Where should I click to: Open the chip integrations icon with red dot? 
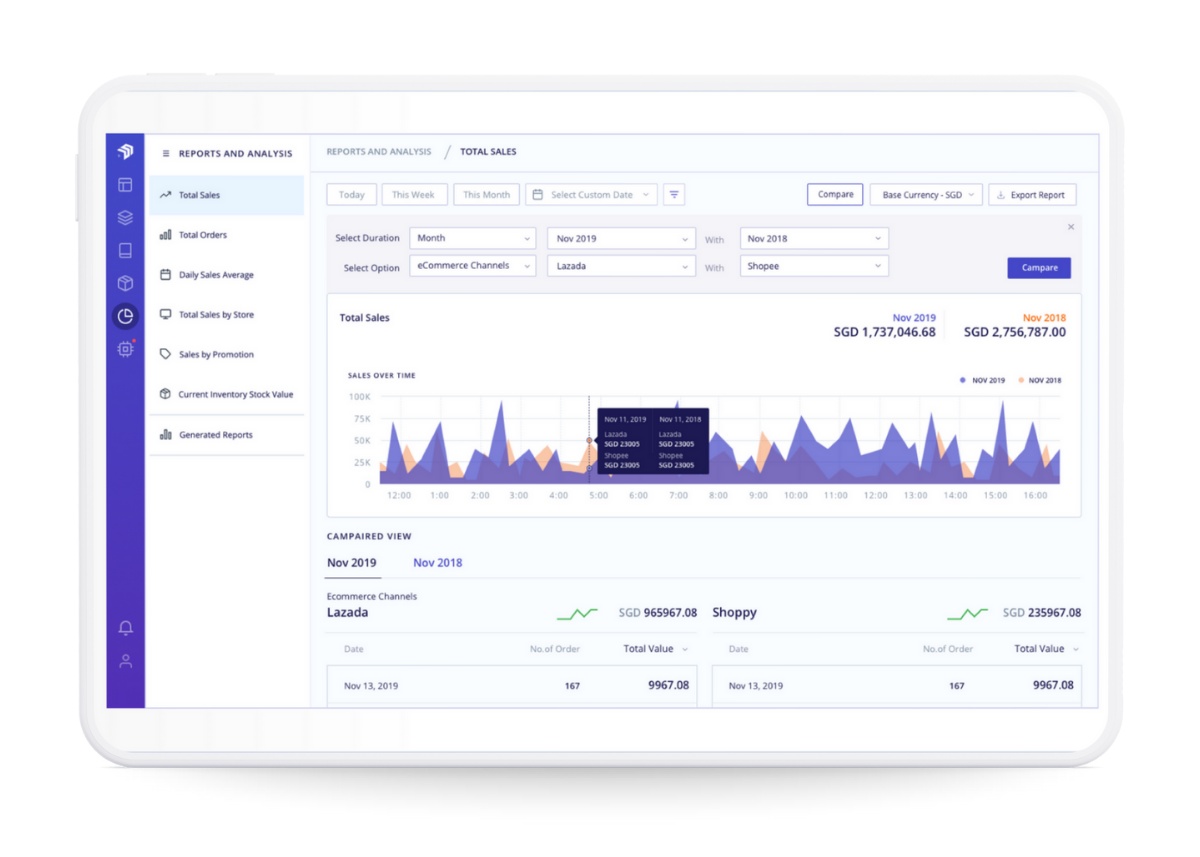125,349
